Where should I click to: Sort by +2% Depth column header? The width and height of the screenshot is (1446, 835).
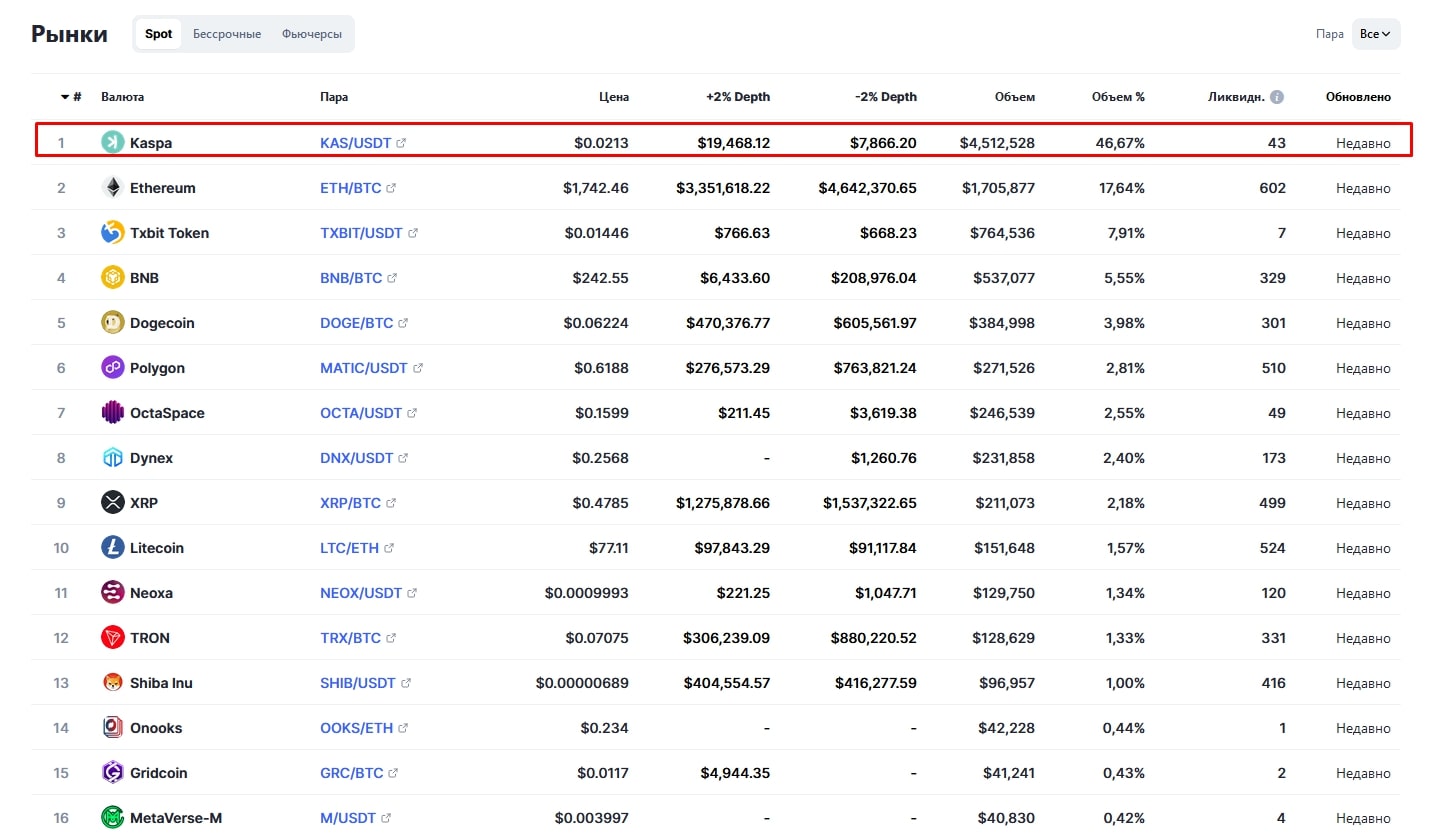coord(738,97)
